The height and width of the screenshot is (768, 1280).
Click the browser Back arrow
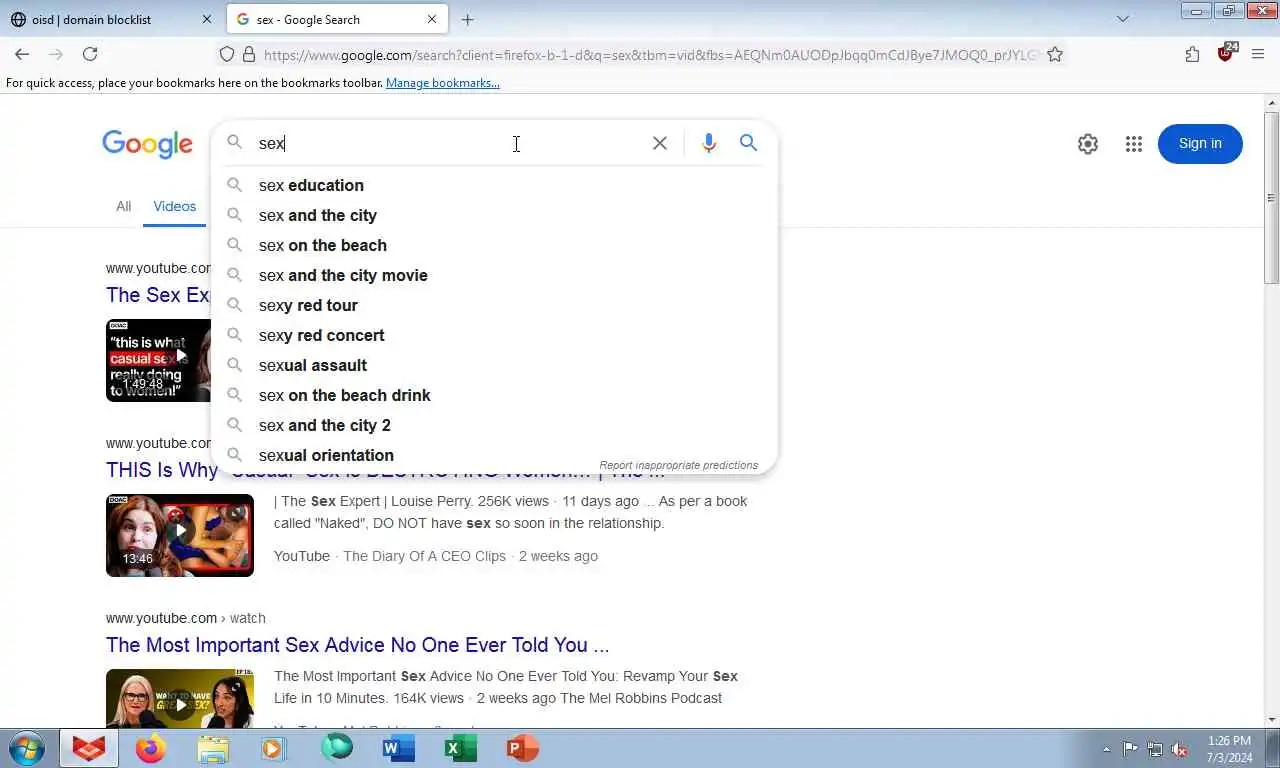pyautogui.click(x=22, y=54)
